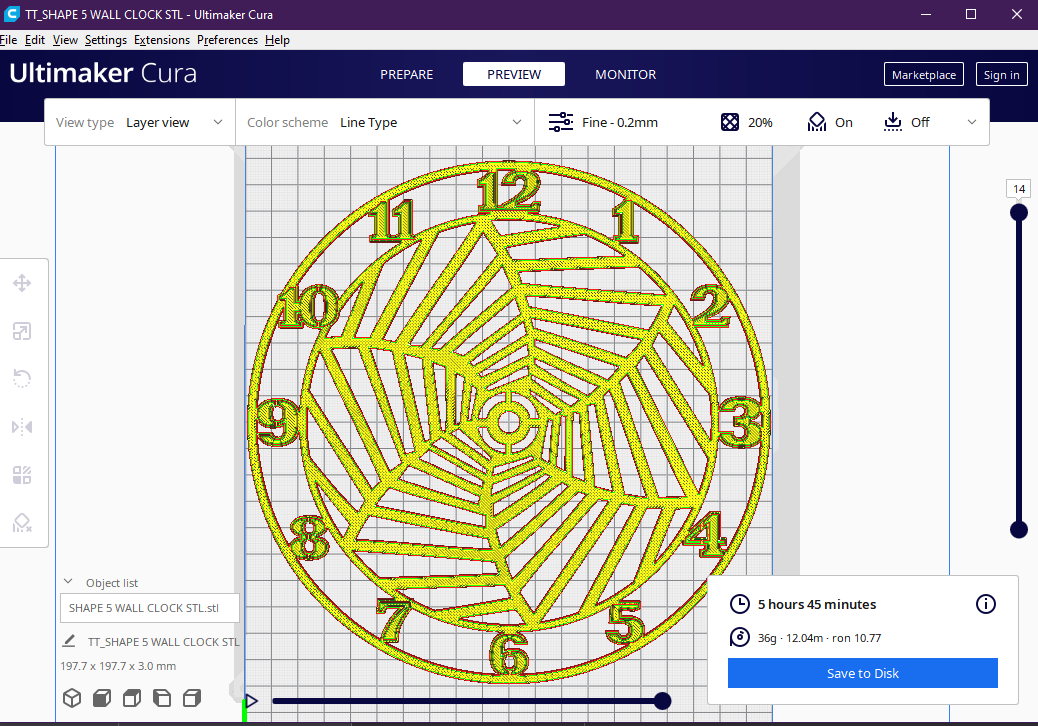This screenshot has width=1038, height=726.
Task: Open the Settings menu
Action: coord(106,40)
